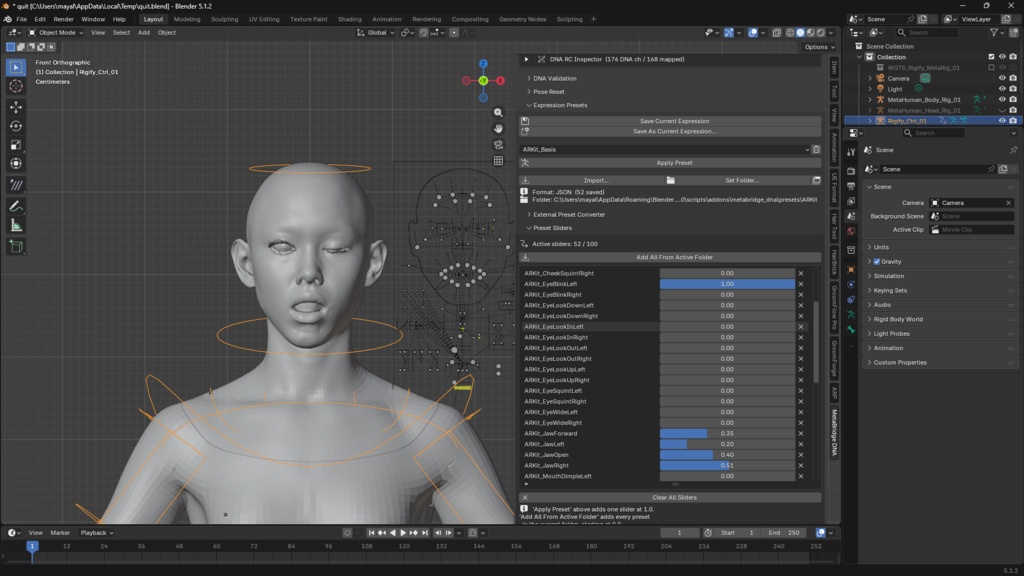
Task: Open the Global orientation dropdown
Action: (x=376, y=33)
